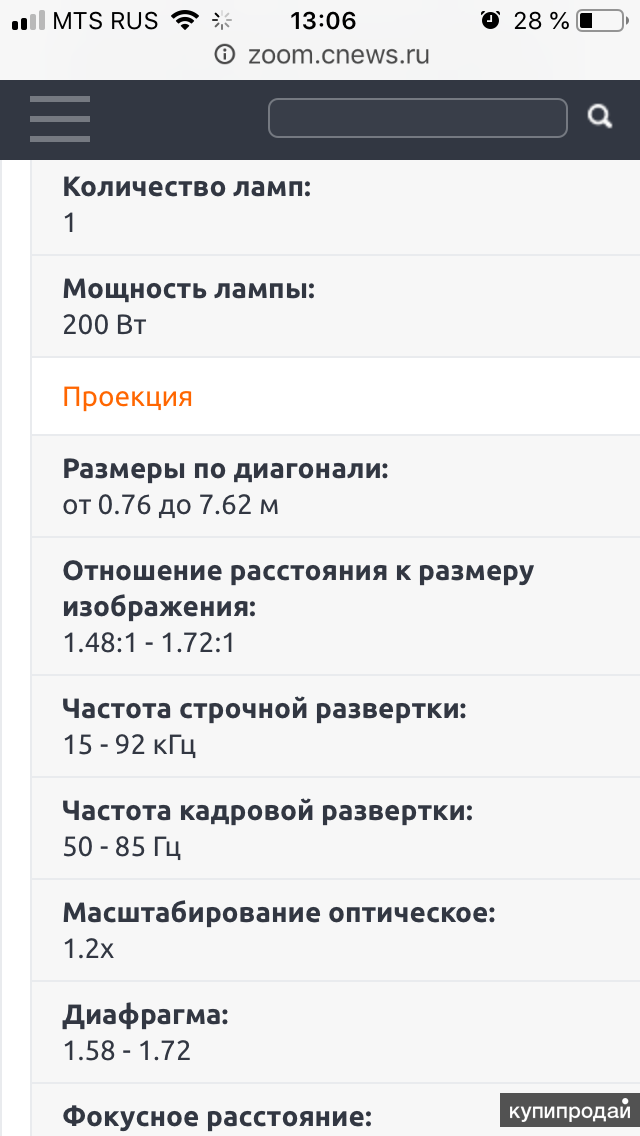Tap the Частота строчной развертки entry
The width and height of the screenshot is (640, 1136).
[x=336, y=727]
